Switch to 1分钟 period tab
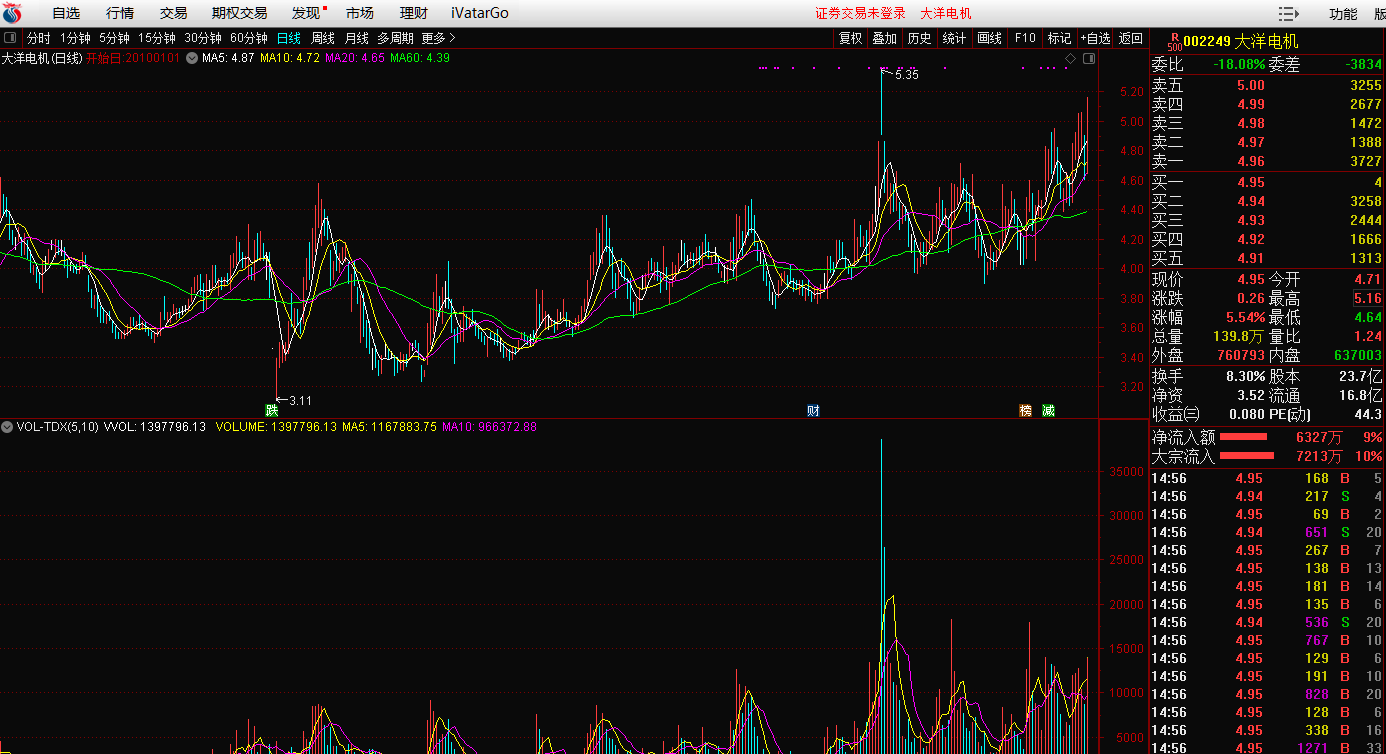 pos(75,38)
